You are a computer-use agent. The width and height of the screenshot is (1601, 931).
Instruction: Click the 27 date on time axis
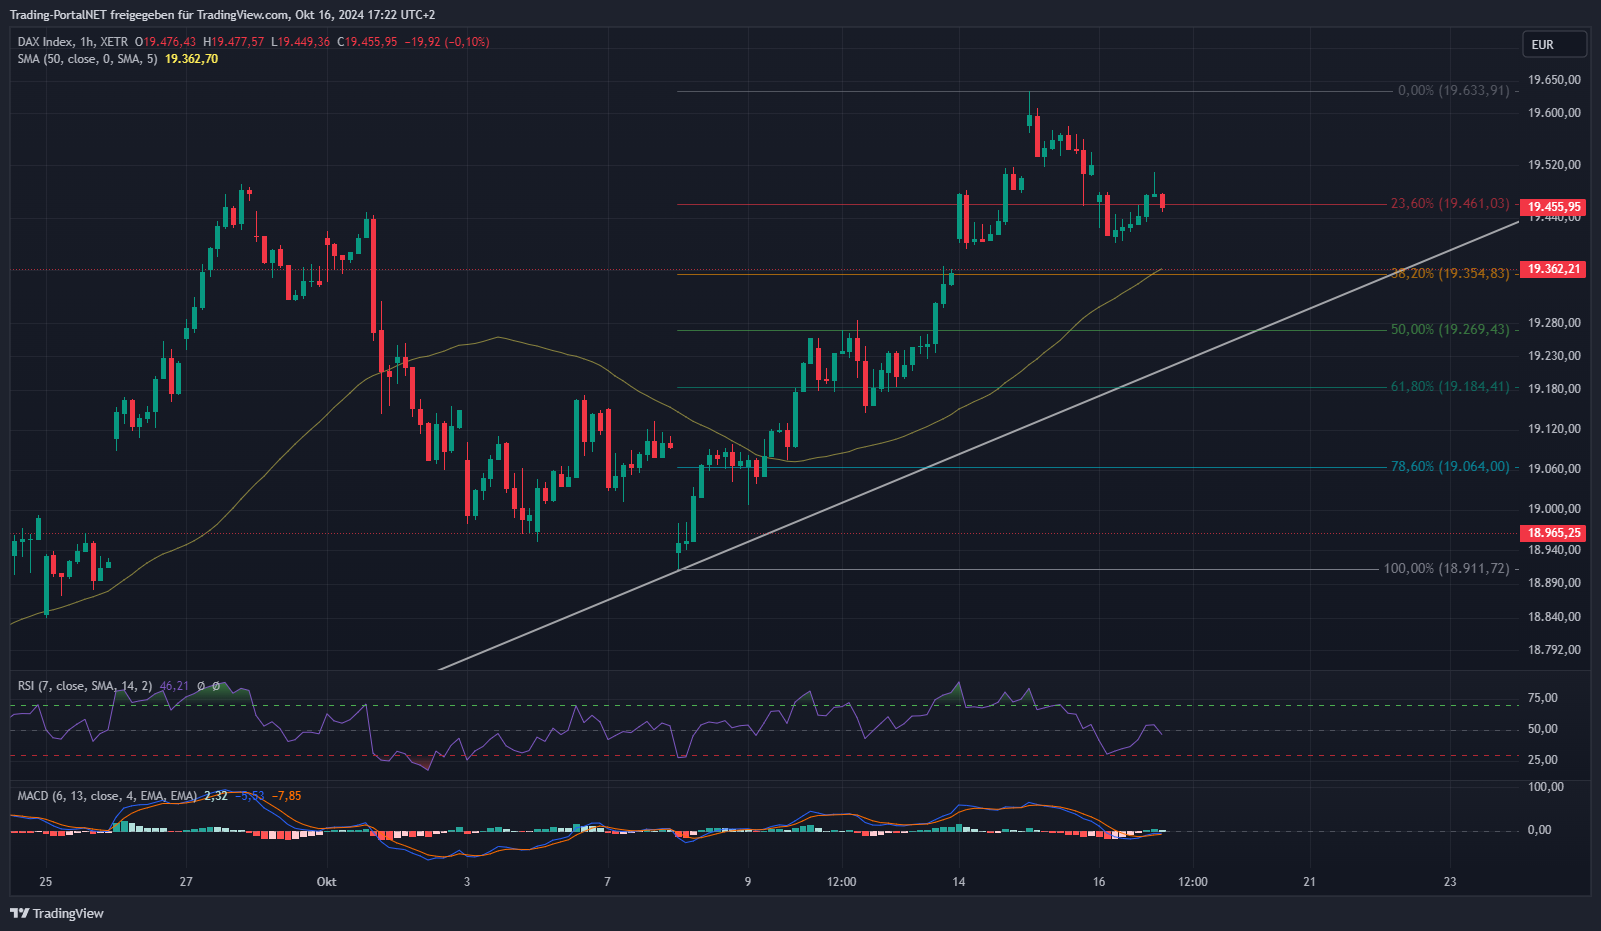click(186, 882)
